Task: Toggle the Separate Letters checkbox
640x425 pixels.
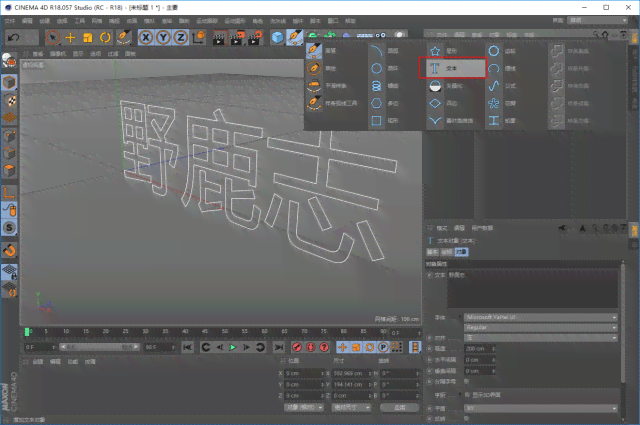Action: [x=467, y=381]
